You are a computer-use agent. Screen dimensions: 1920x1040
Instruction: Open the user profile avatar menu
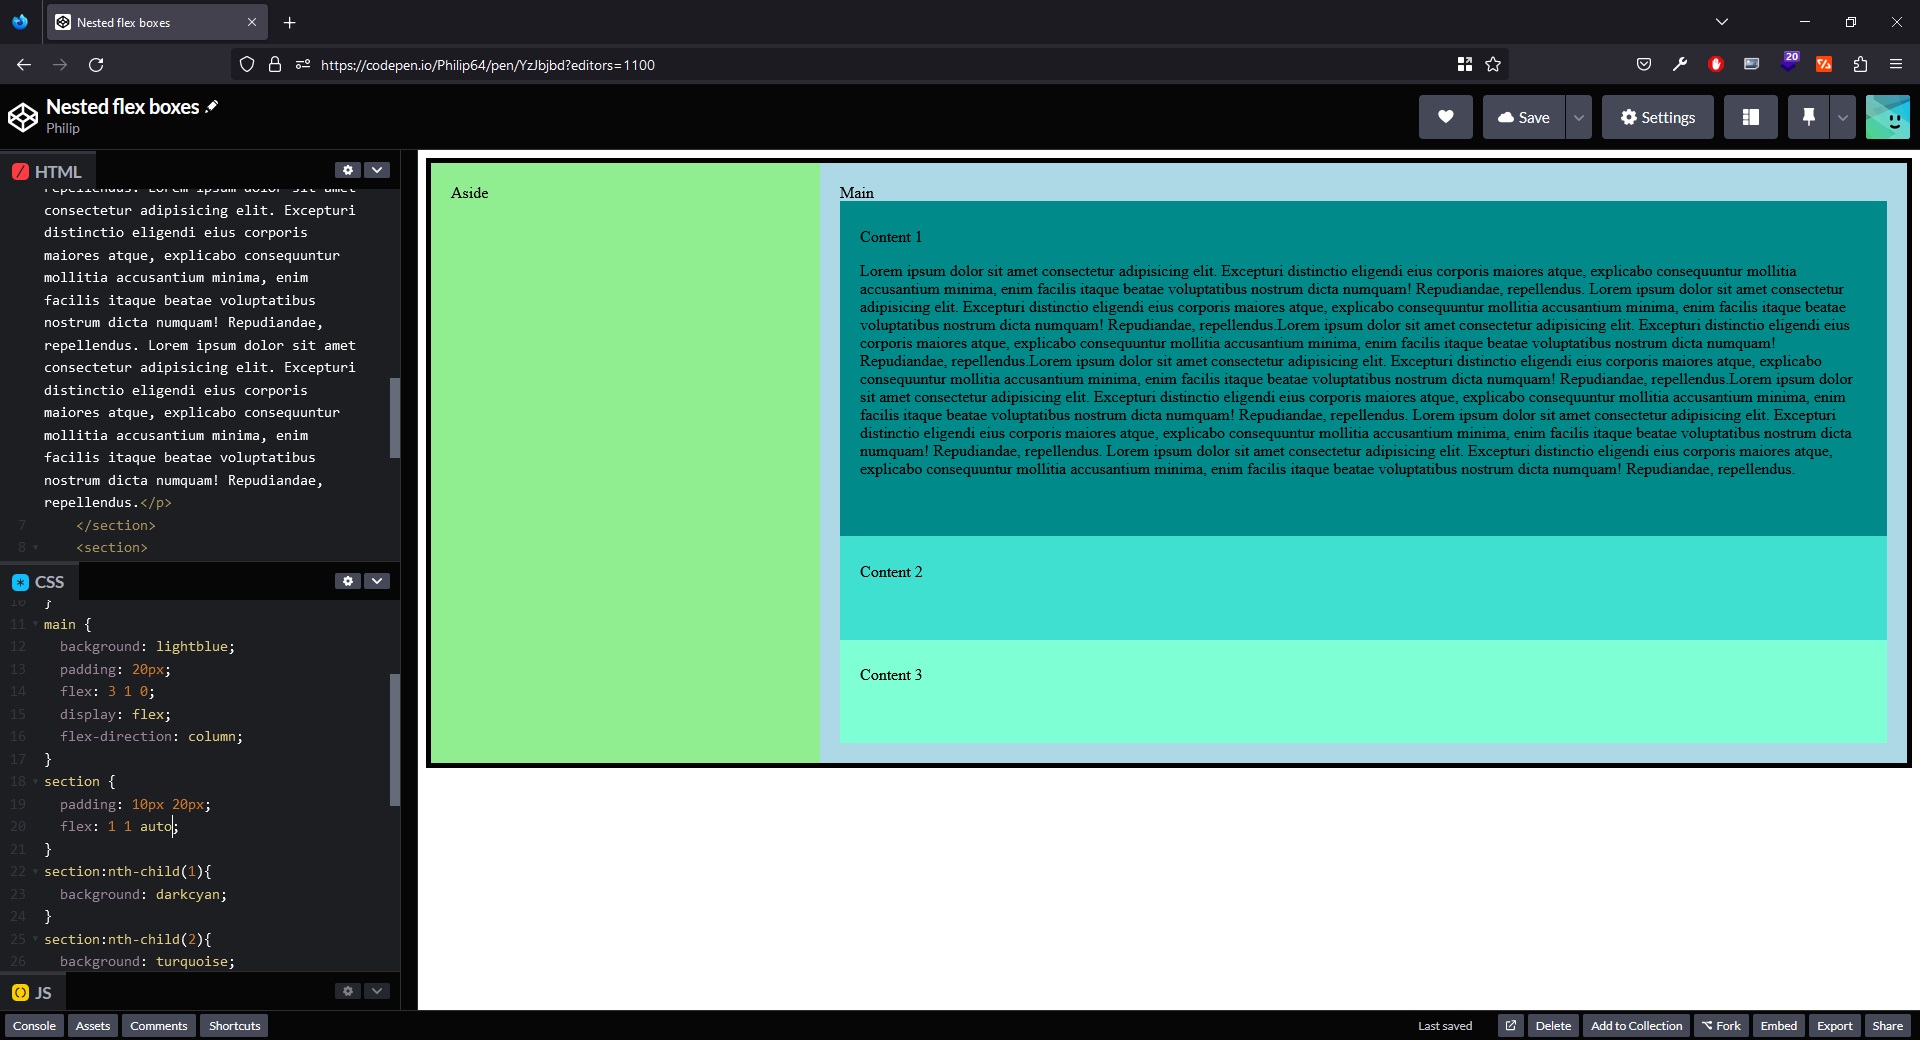pos(1887,117)
